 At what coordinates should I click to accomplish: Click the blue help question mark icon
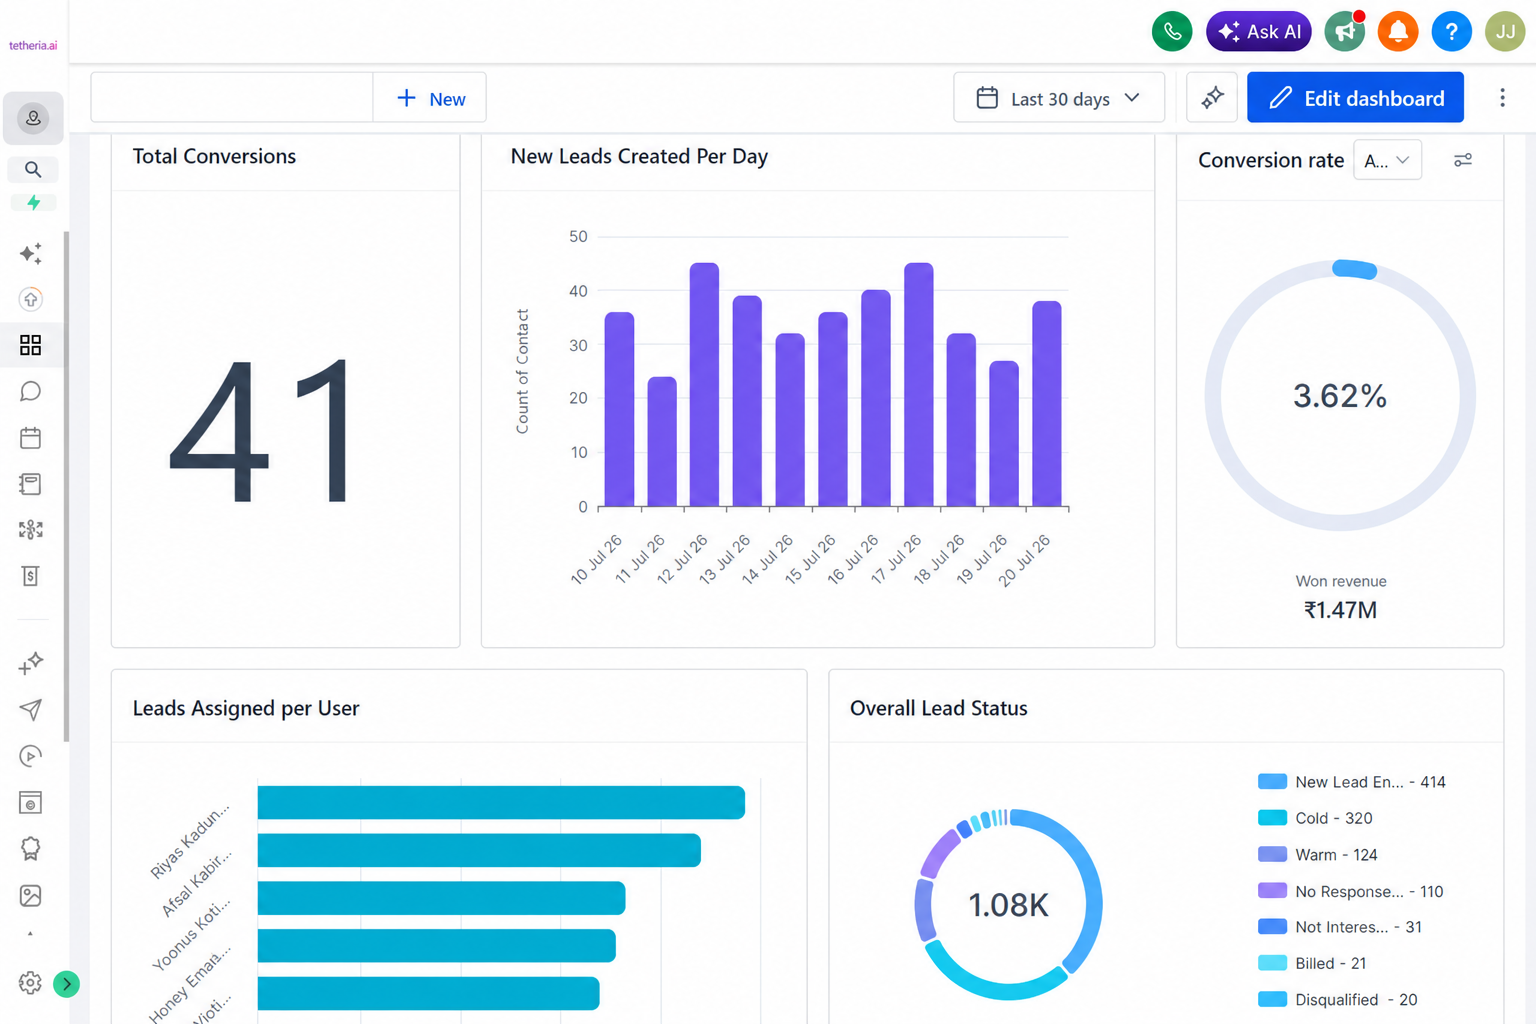point(1451,31)
